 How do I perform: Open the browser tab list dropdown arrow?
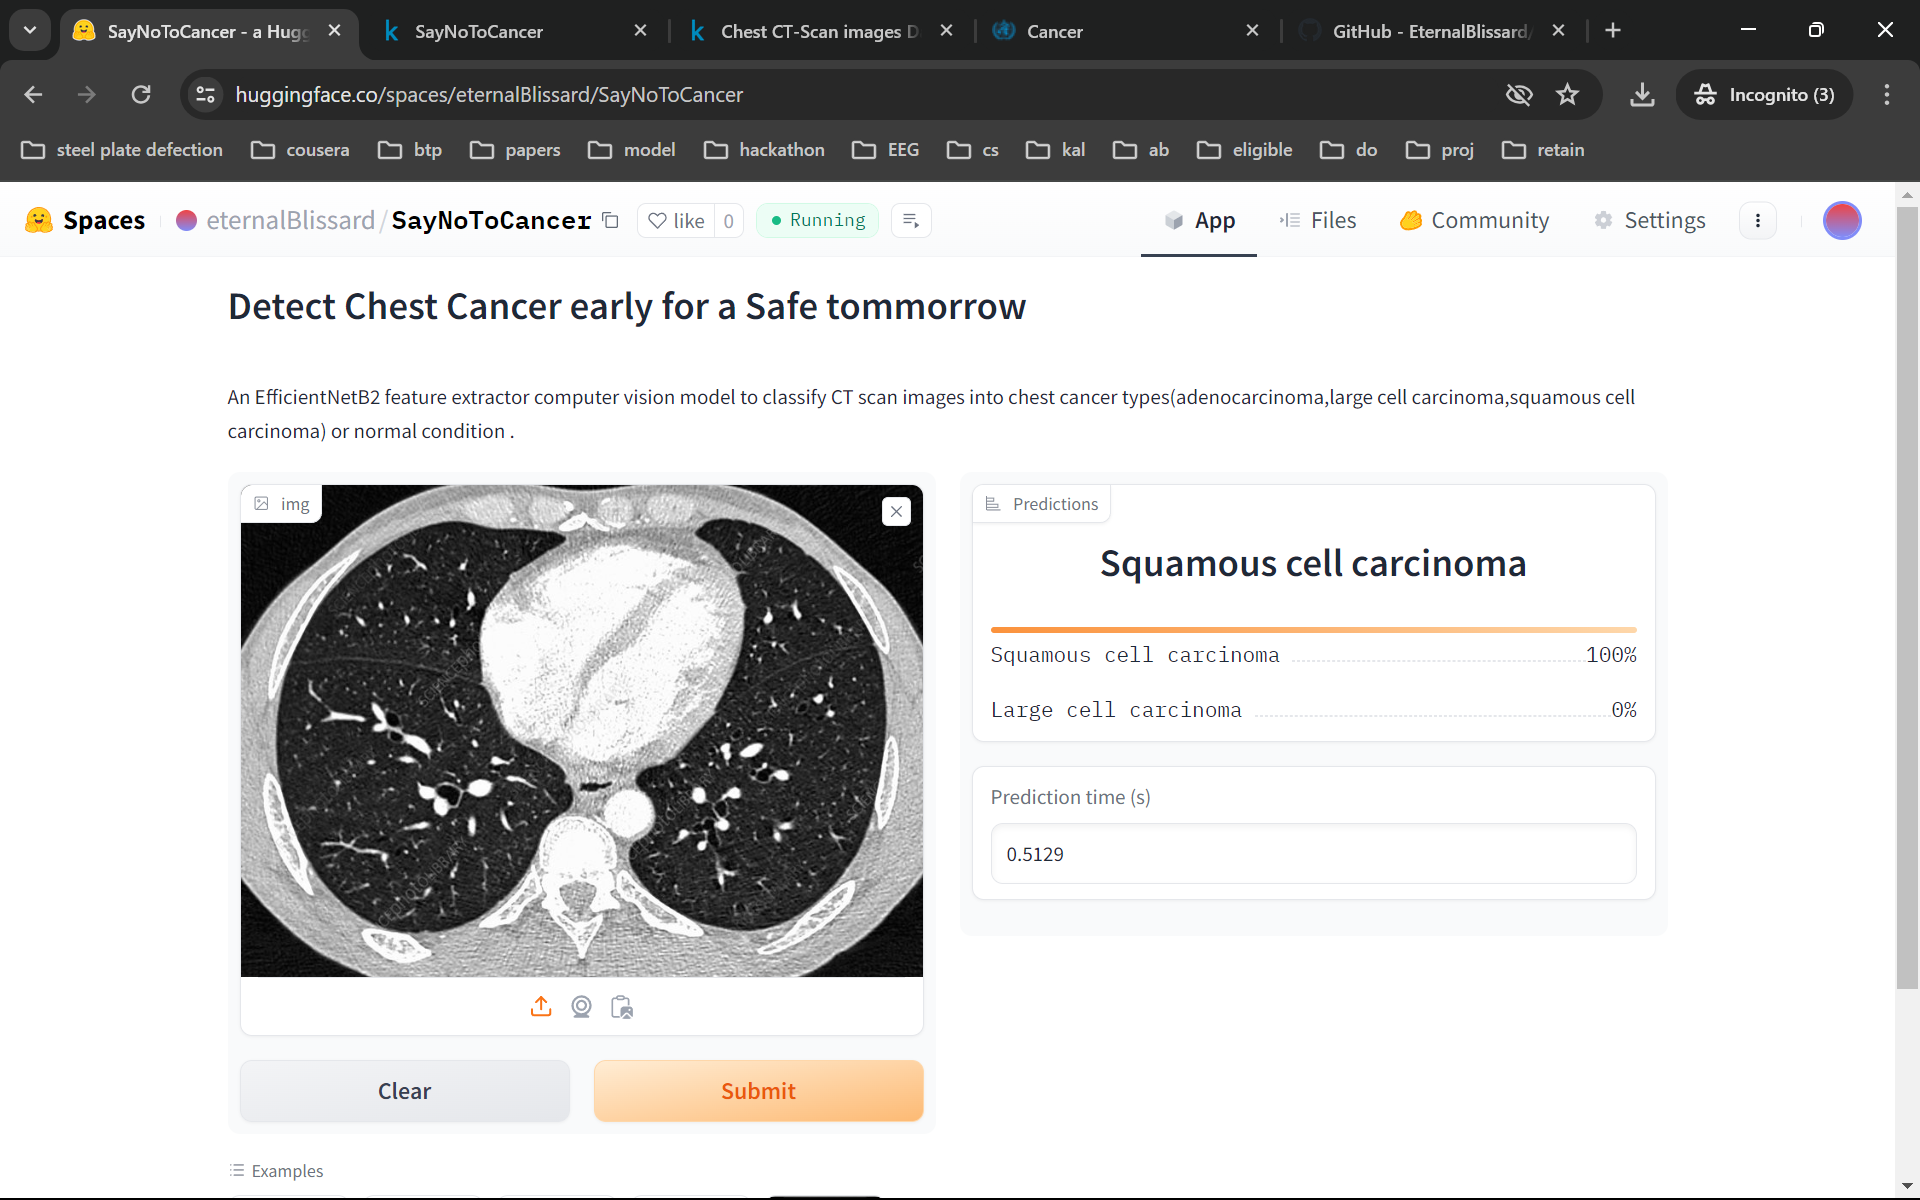[29, 30]
